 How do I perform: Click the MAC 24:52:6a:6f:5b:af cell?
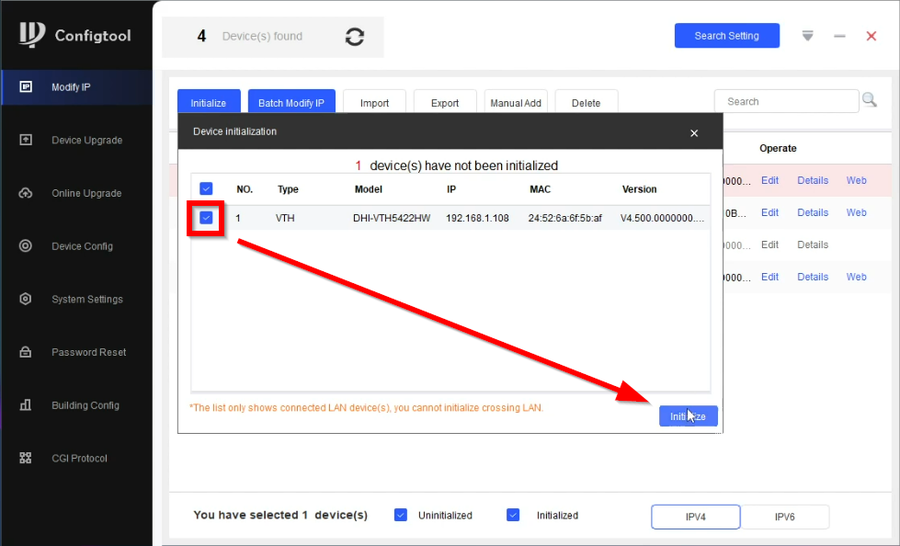coord(565,218)
